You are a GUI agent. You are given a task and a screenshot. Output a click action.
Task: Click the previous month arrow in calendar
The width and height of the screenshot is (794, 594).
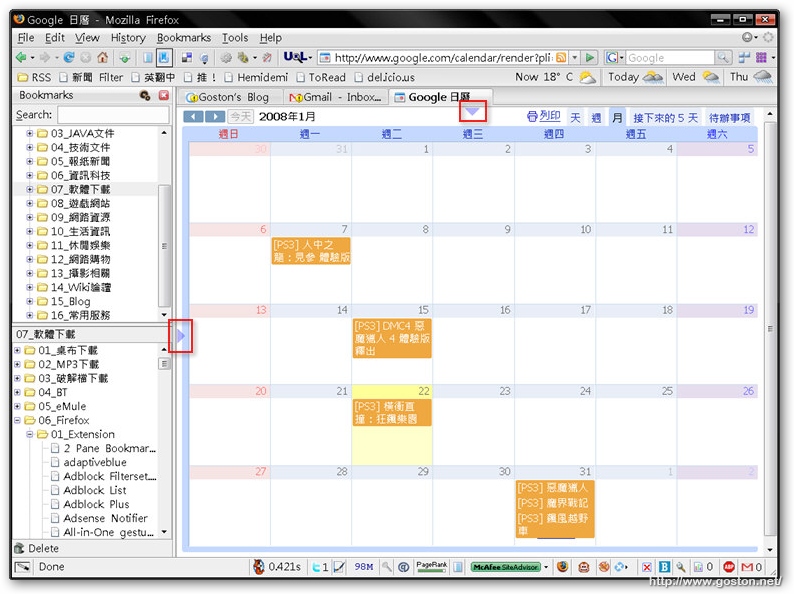[193, 117]
